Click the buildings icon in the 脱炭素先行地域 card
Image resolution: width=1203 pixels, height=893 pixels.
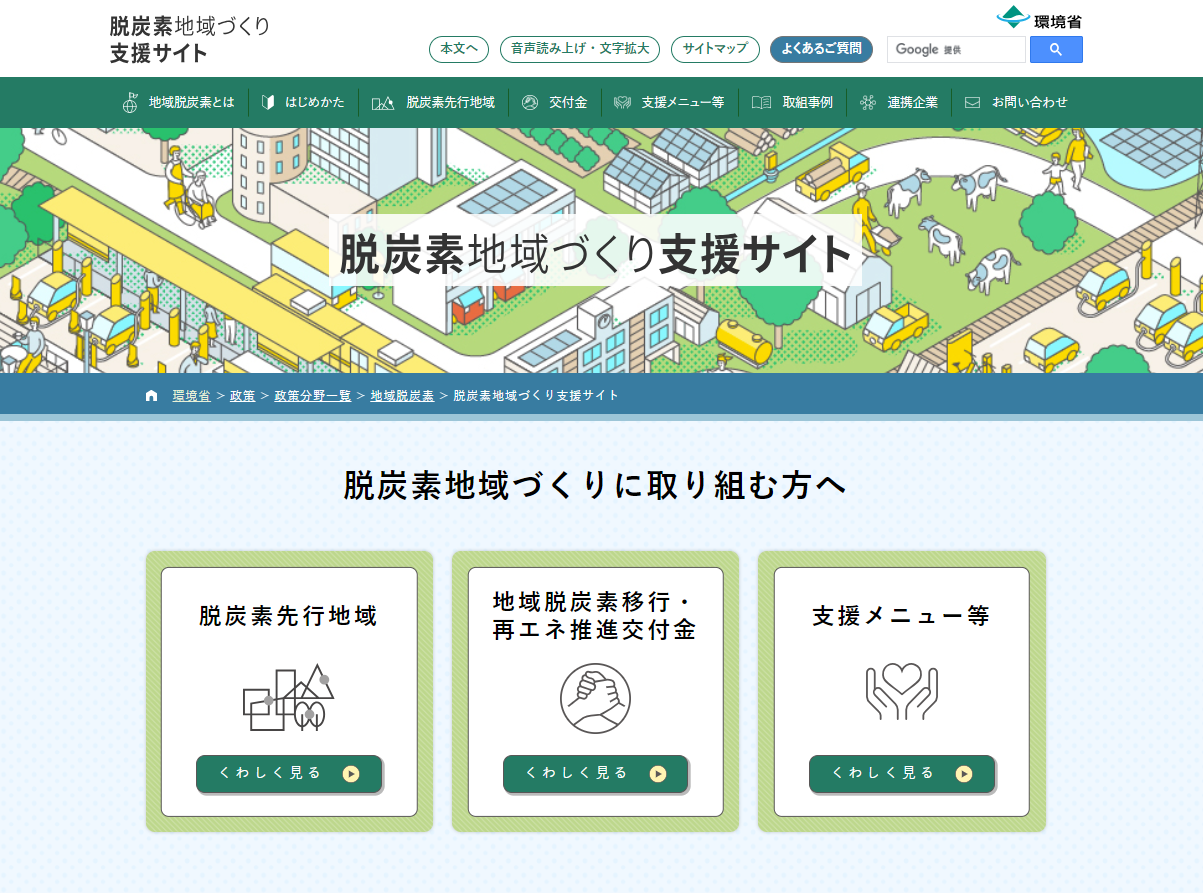click(288, 696)
